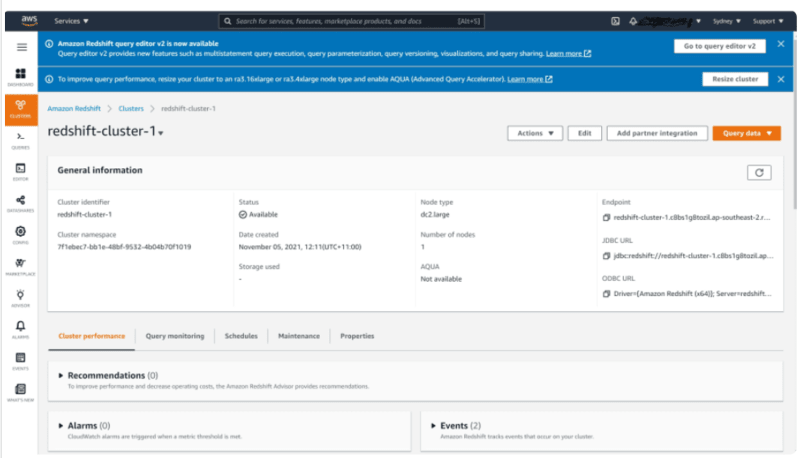800x458 pixels.
Task: Select the Endpoint address text
Action: tap(692, 218)
